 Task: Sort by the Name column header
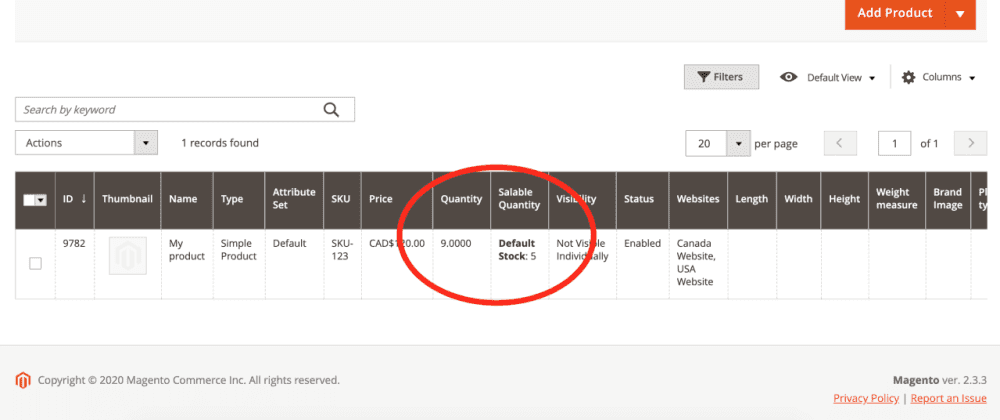(x=187, y=199)
